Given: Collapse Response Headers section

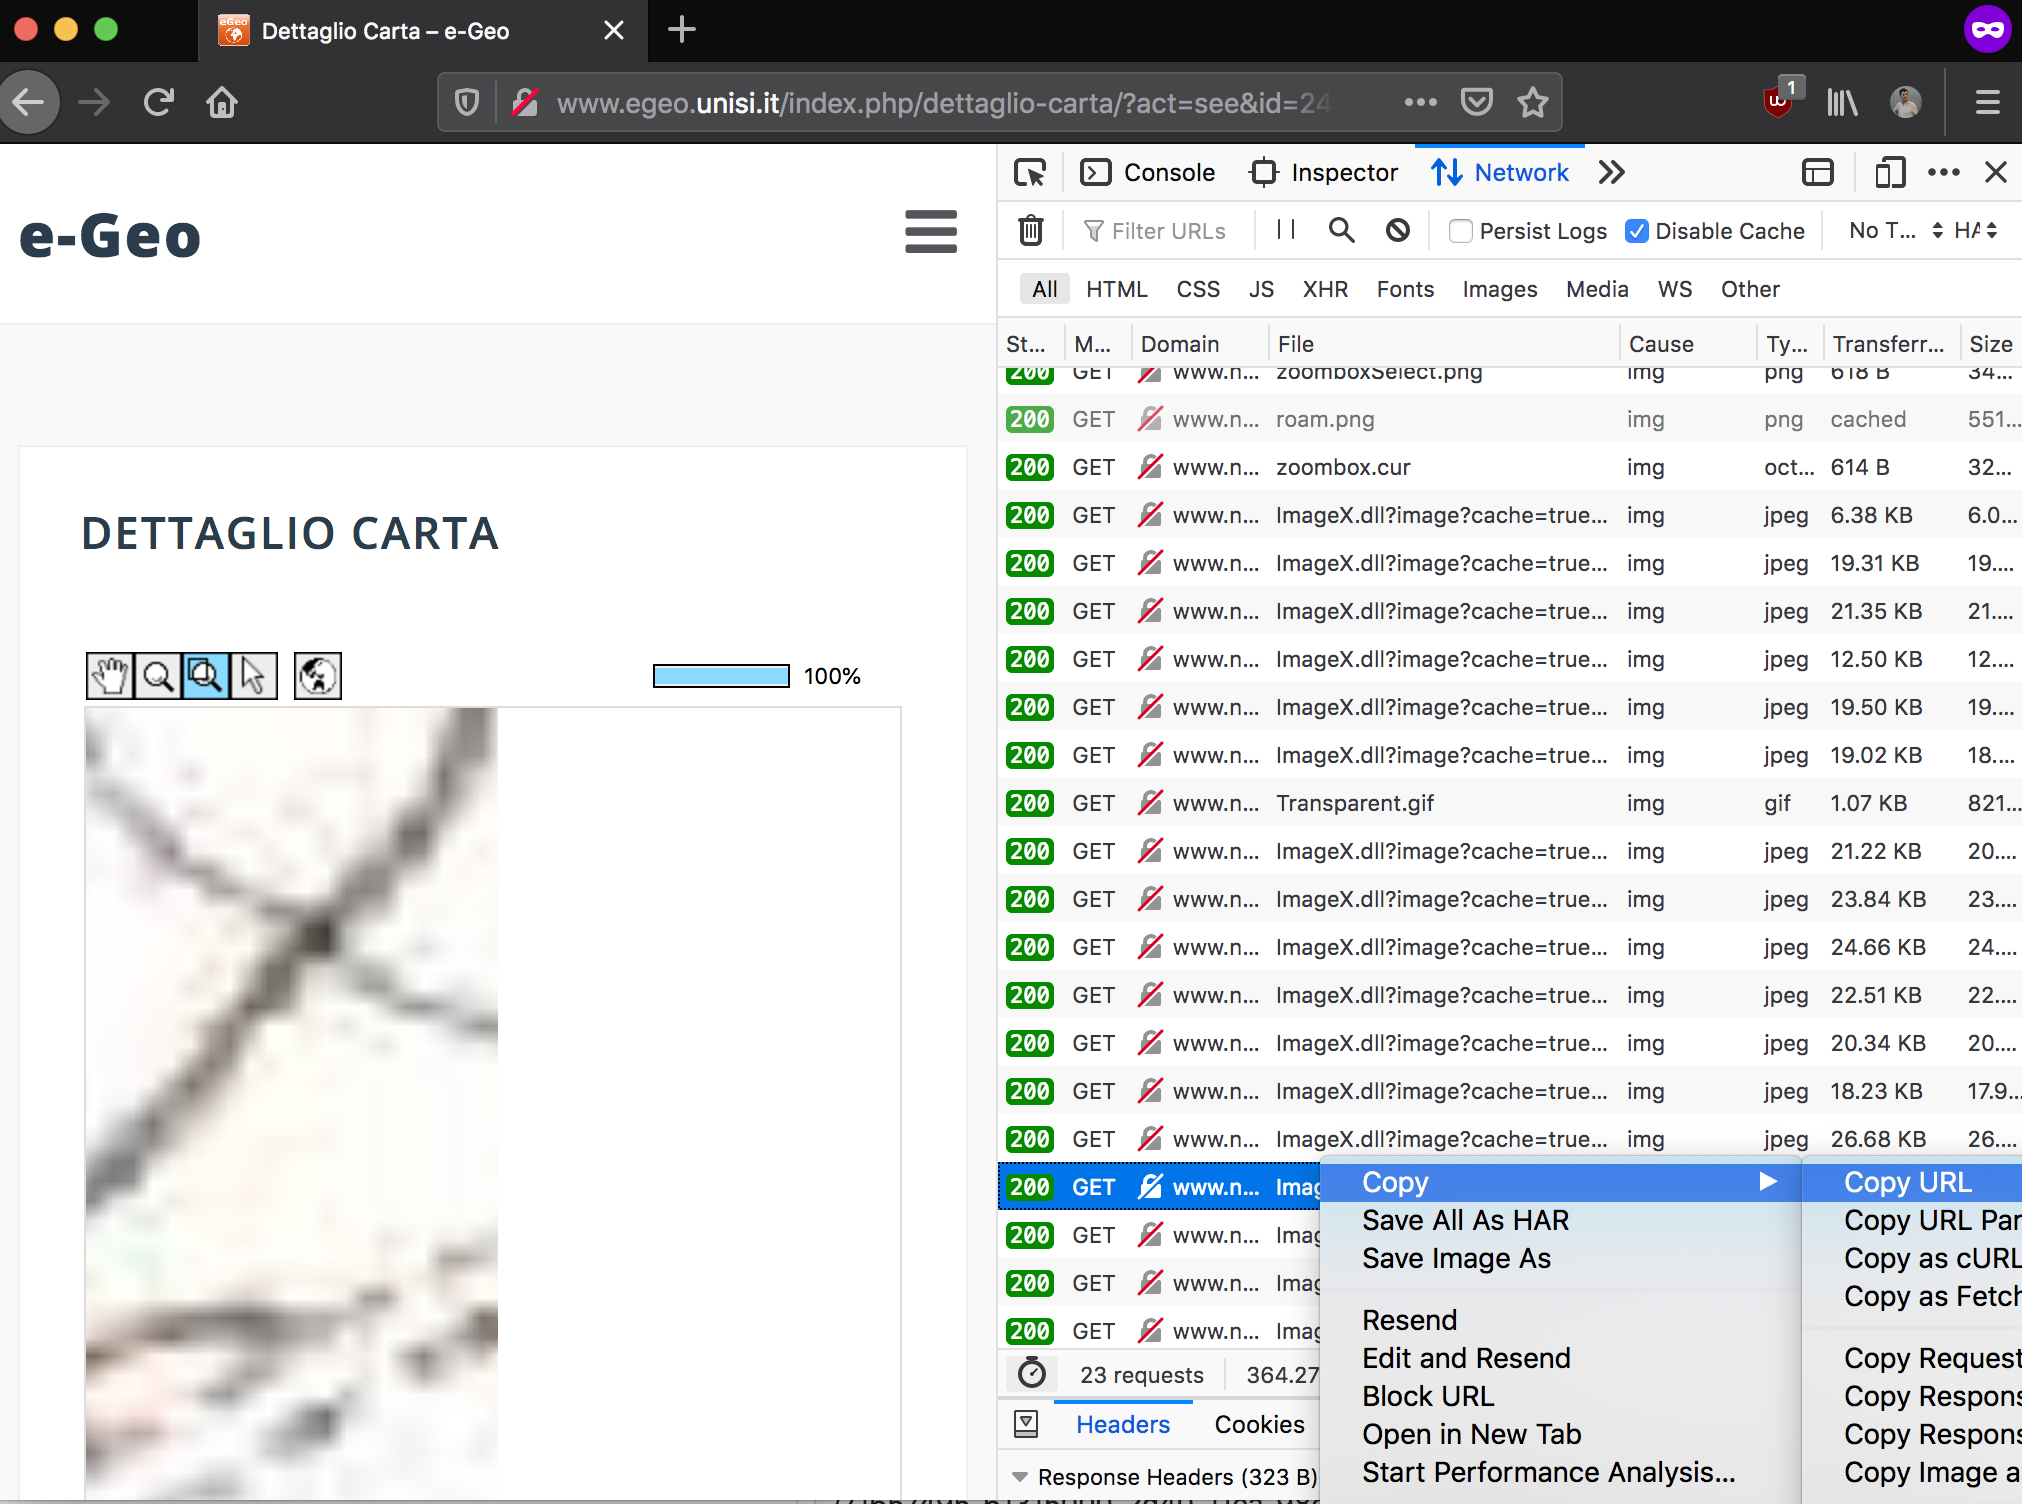Looking at the screenshot, I should (1020, 1477).
